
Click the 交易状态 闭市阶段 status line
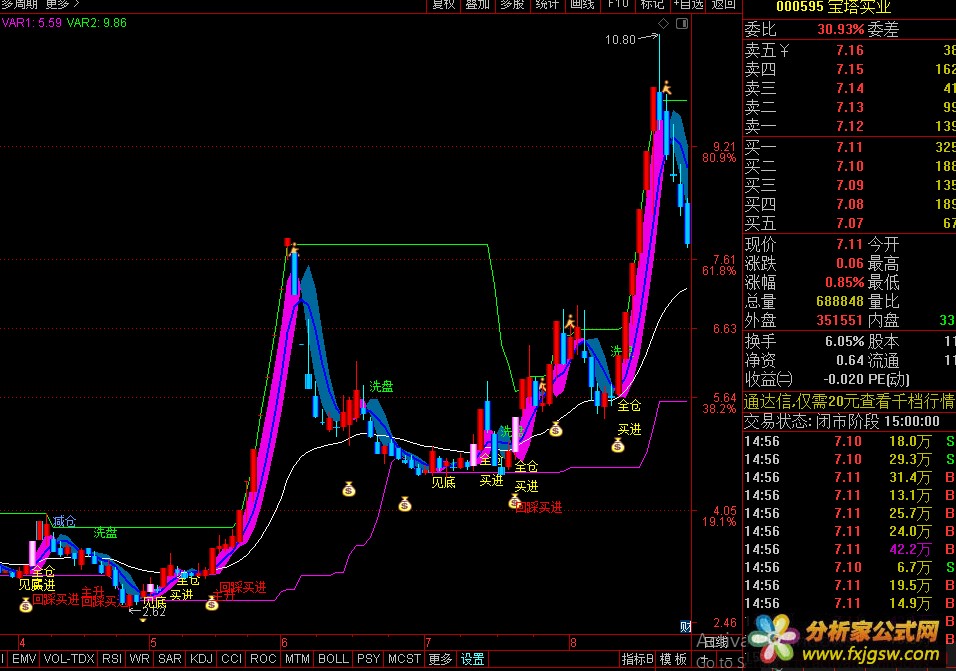(842, 421)
